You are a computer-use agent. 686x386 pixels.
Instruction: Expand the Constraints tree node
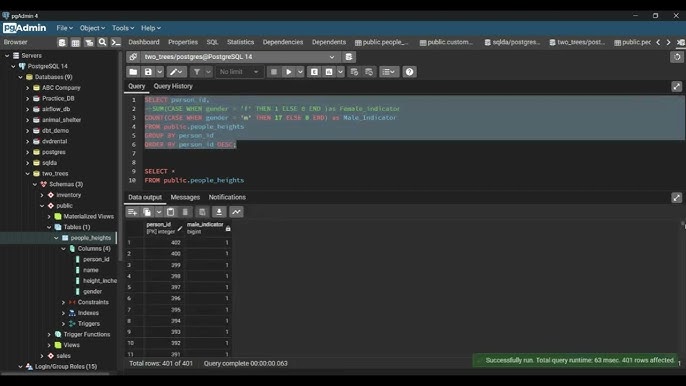[x=63, y=302]
